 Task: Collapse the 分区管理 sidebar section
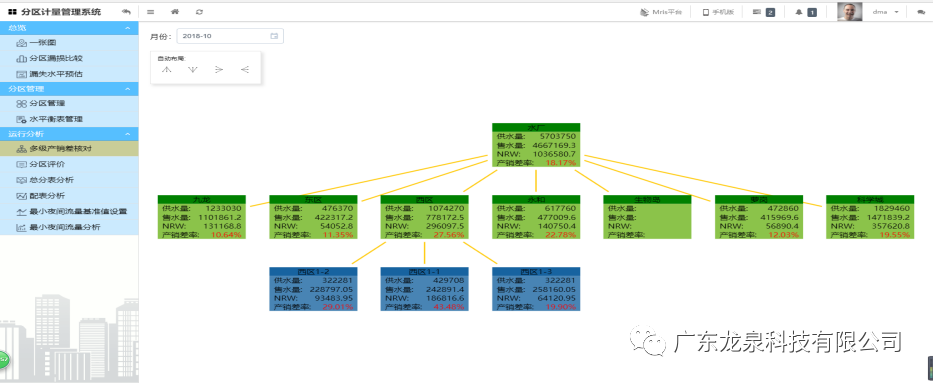point(127,89)
